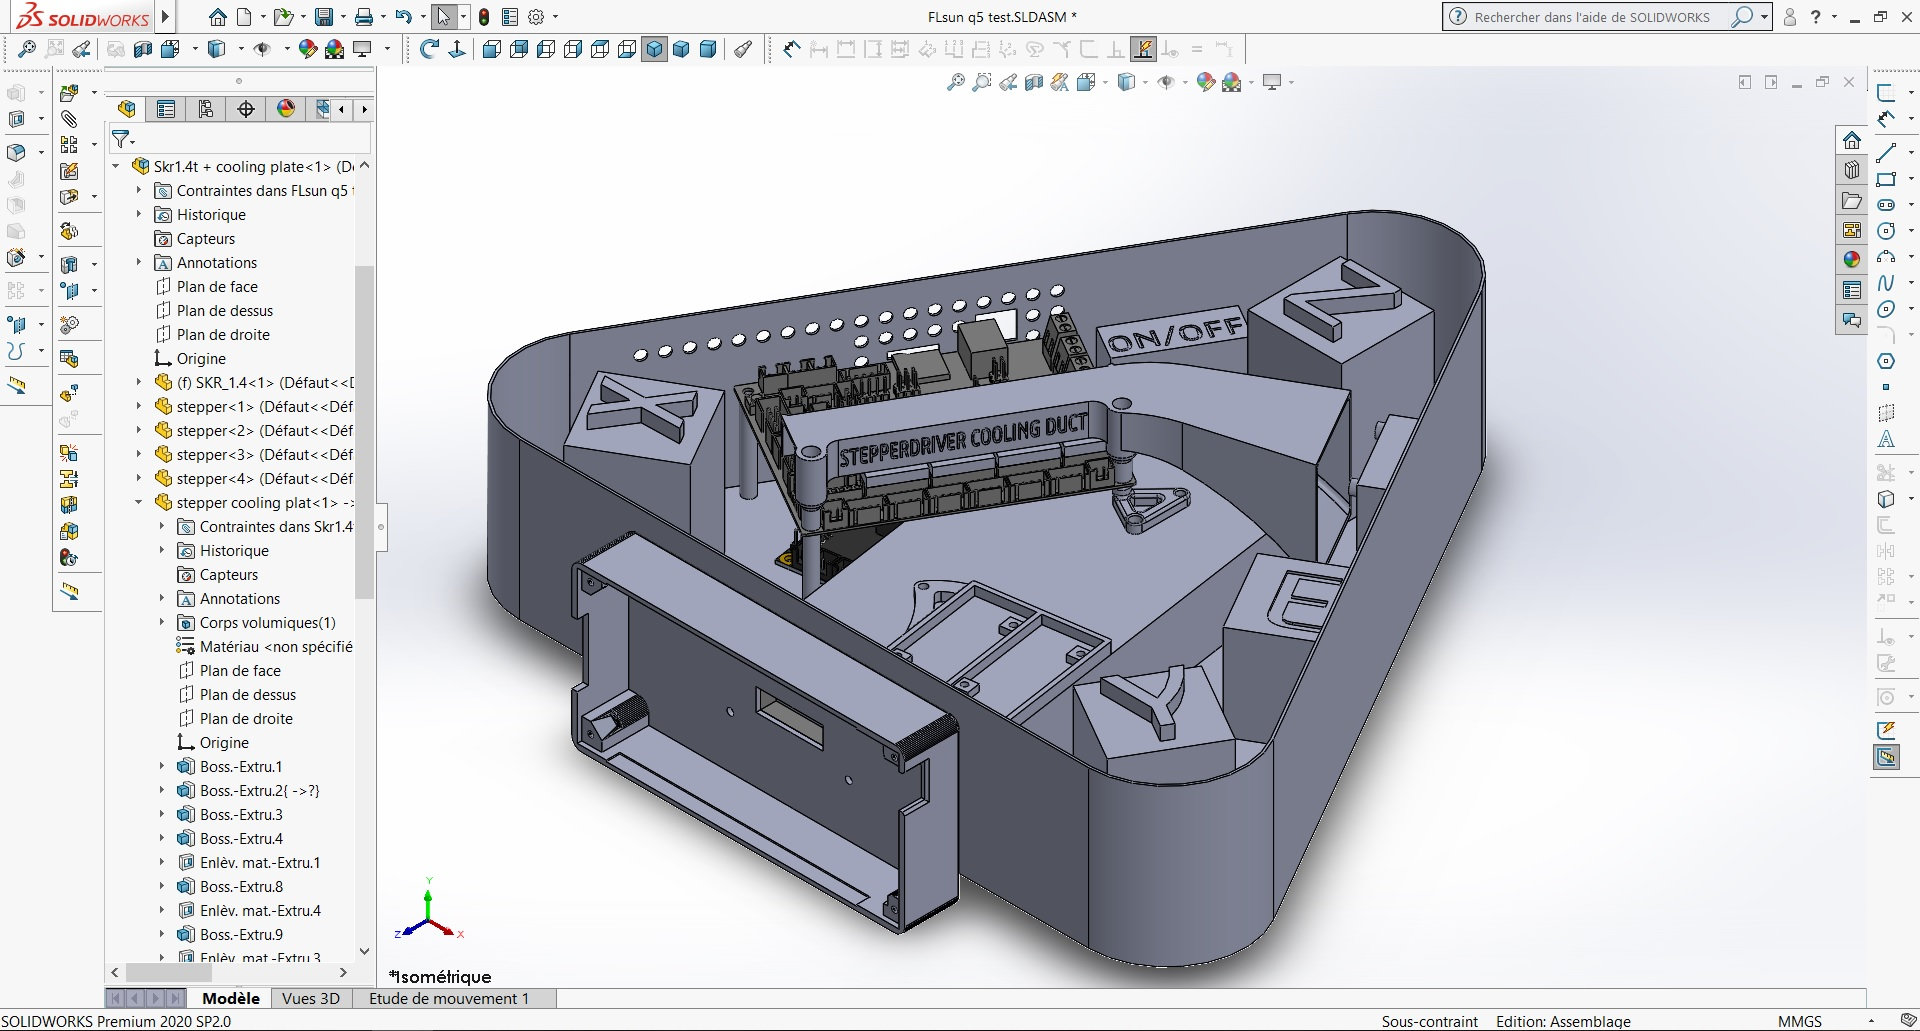This screenshot has height=1031, width=1920.
Task: Open the ConfigurationManager tab icon
Action: [x=206, y=109]
